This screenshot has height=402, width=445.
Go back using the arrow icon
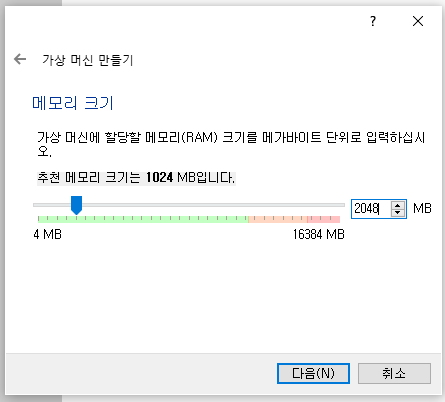click(20, 59)
